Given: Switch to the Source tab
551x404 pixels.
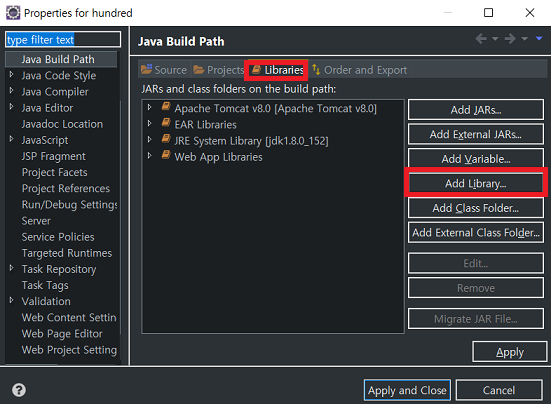Looking at the screenshot, I should point(164,70).
